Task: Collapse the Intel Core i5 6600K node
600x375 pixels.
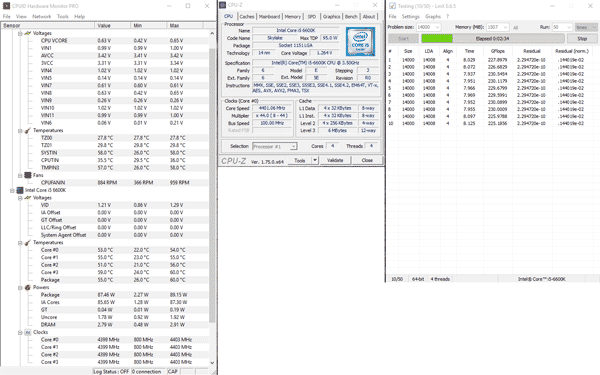Action: [x=13, y=190]
